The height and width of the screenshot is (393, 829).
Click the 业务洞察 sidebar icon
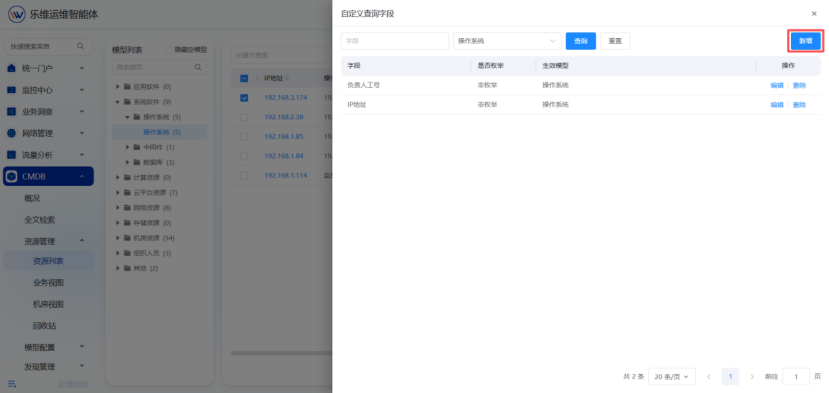pos(12,112)
